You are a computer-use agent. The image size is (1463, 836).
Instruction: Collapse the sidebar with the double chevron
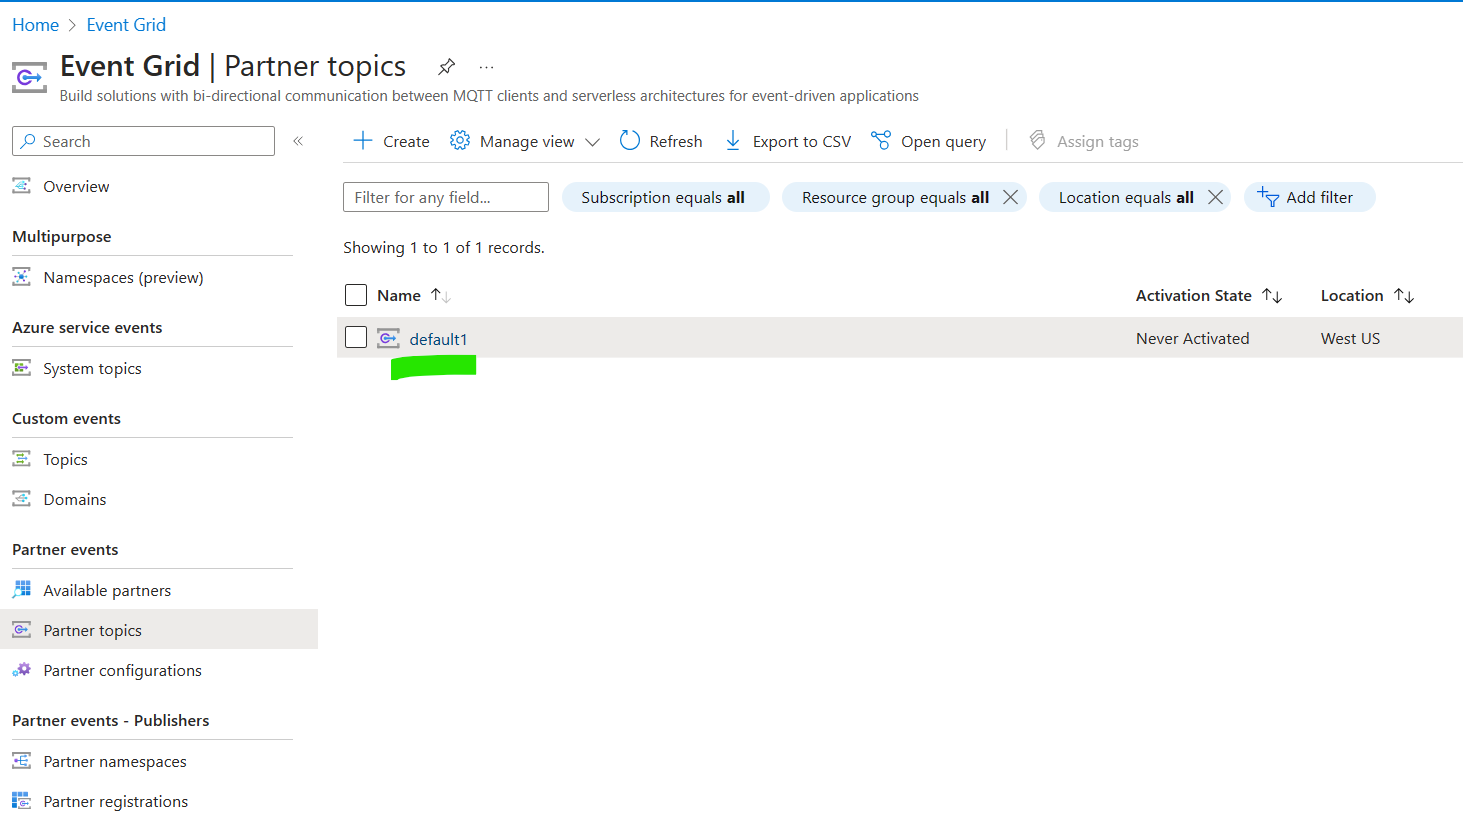[298, 141]
